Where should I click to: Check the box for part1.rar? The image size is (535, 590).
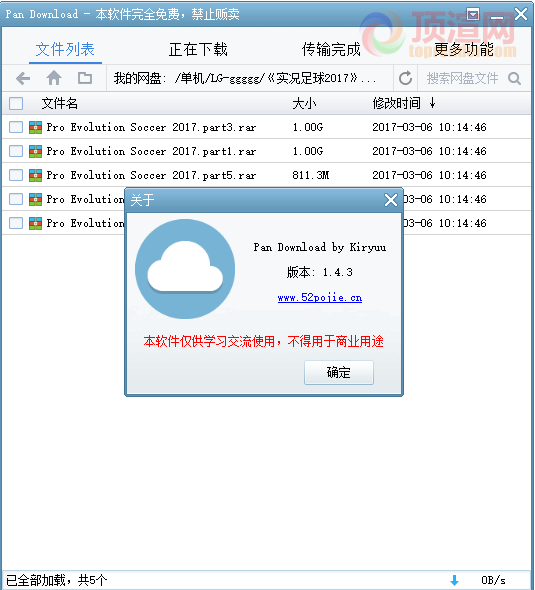pyautogui.click(x=16, y=151)
